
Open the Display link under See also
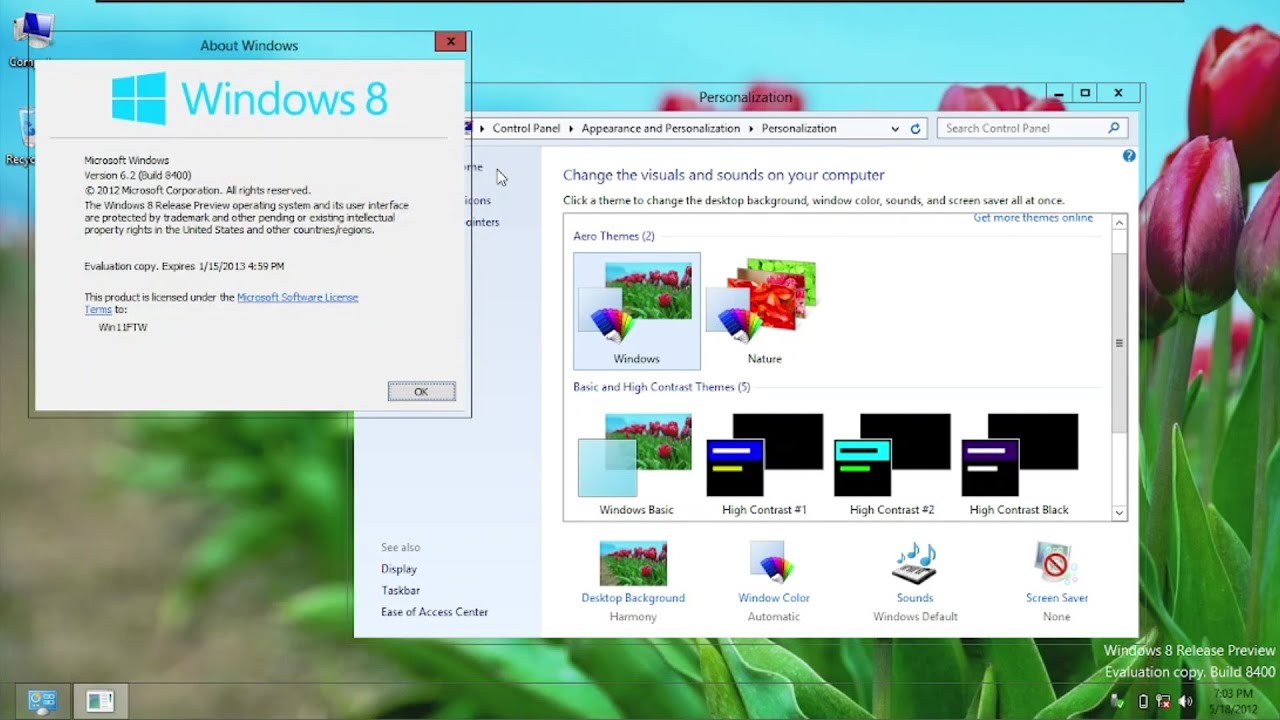click(399, 569)
